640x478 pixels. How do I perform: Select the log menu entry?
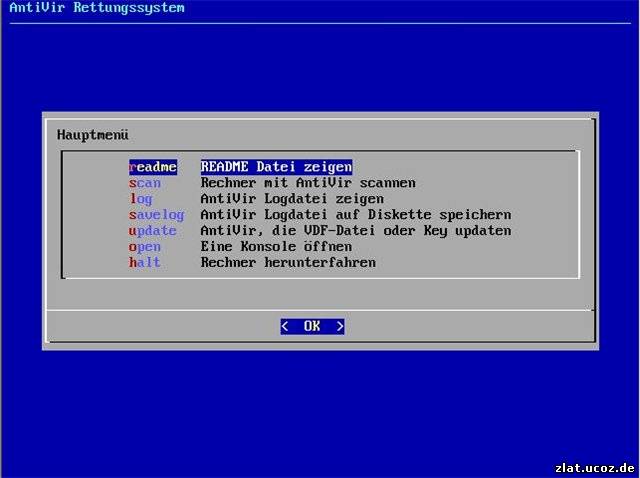pos(141,199)
